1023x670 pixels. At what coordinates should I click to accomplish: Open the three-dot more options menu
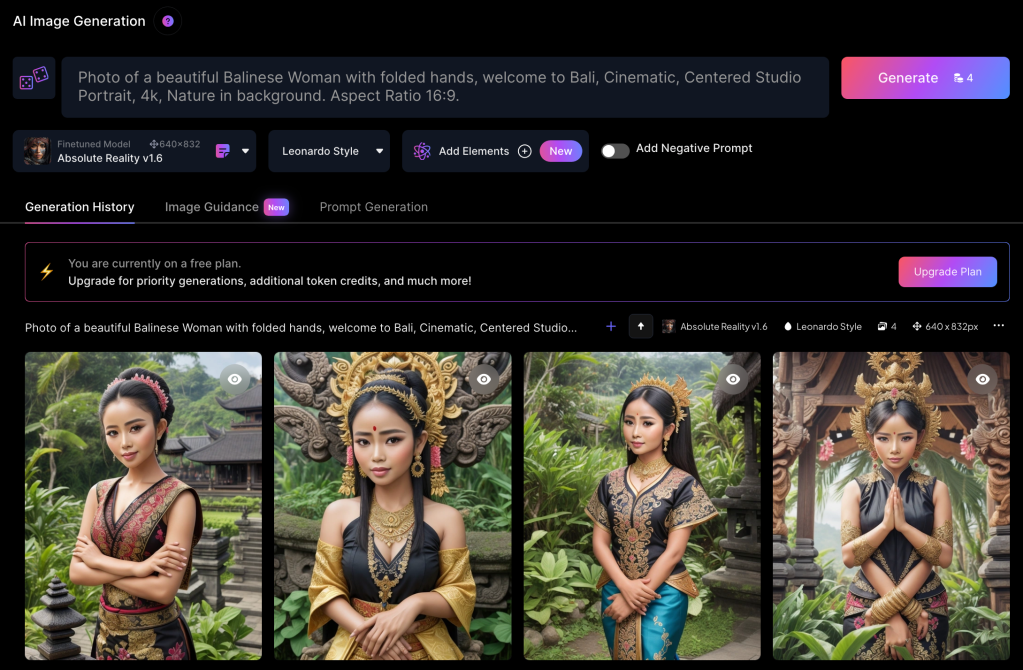(998, 327)
